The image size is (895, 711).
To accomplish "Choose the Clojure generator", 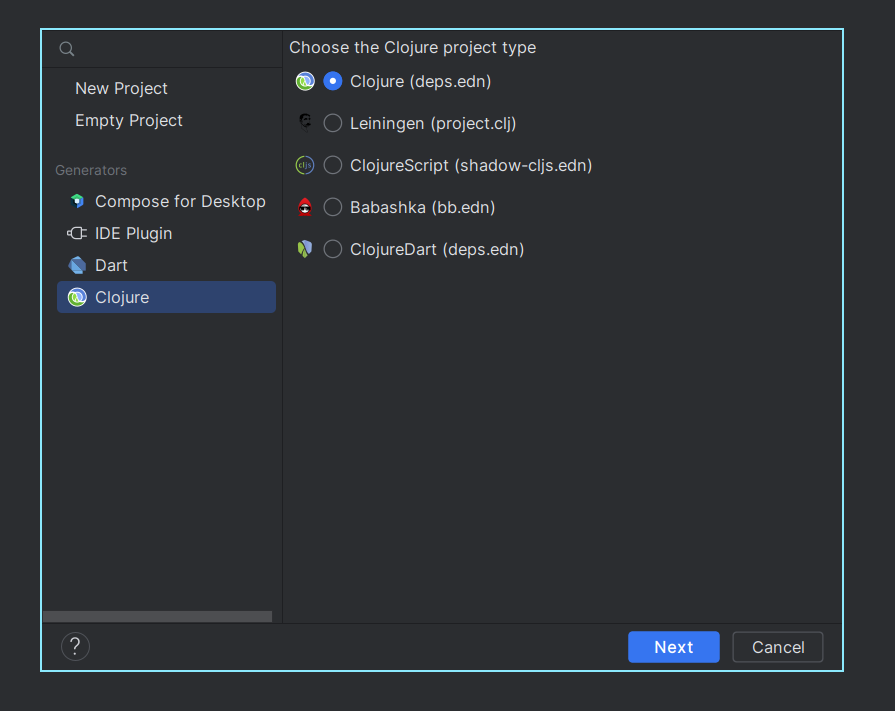I will coord(166,297).
